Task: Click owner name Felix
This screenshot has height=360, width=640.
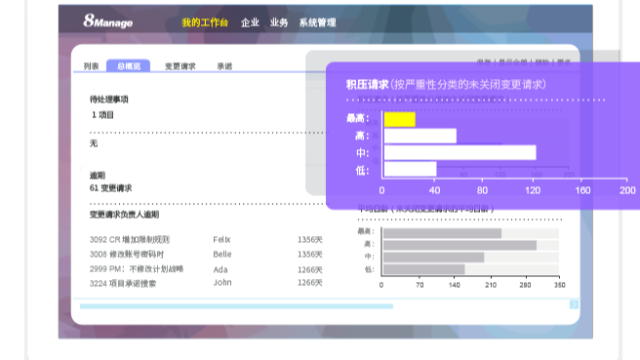Action: (x=222, y=240)
